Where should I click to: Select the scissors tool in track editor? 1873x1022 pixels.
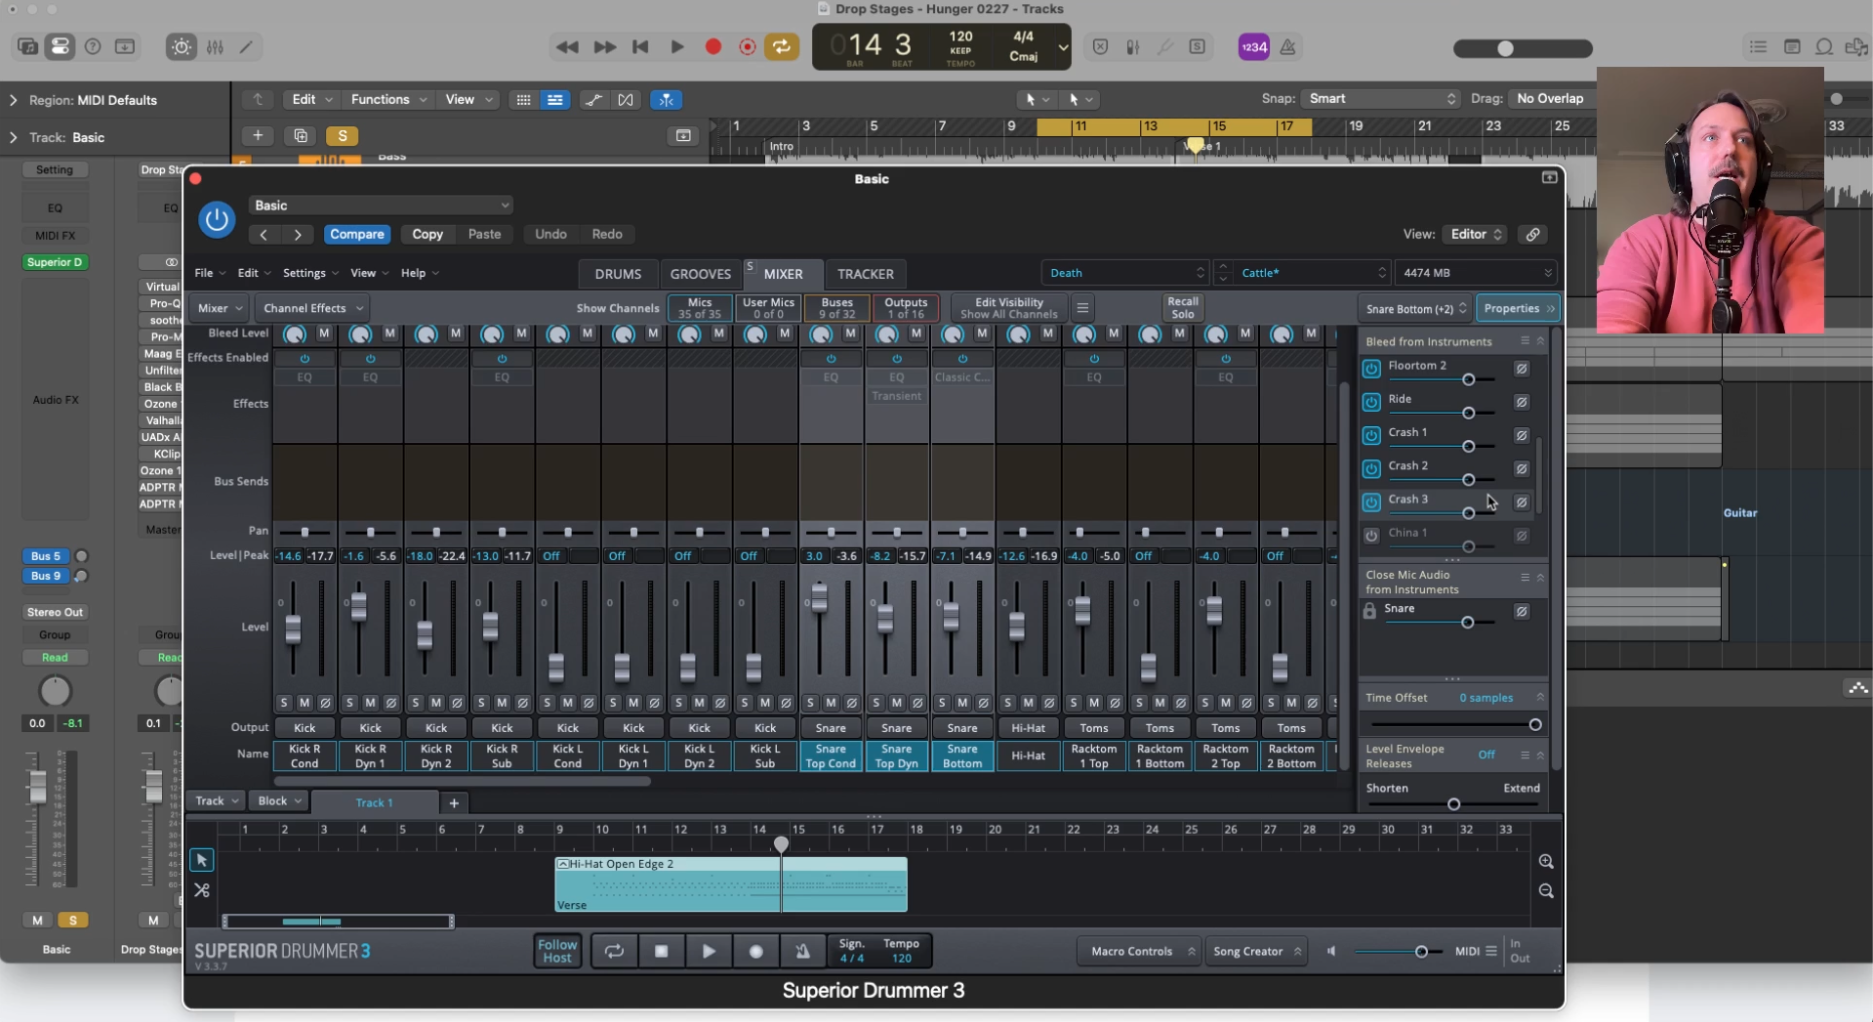pos(201,890)
